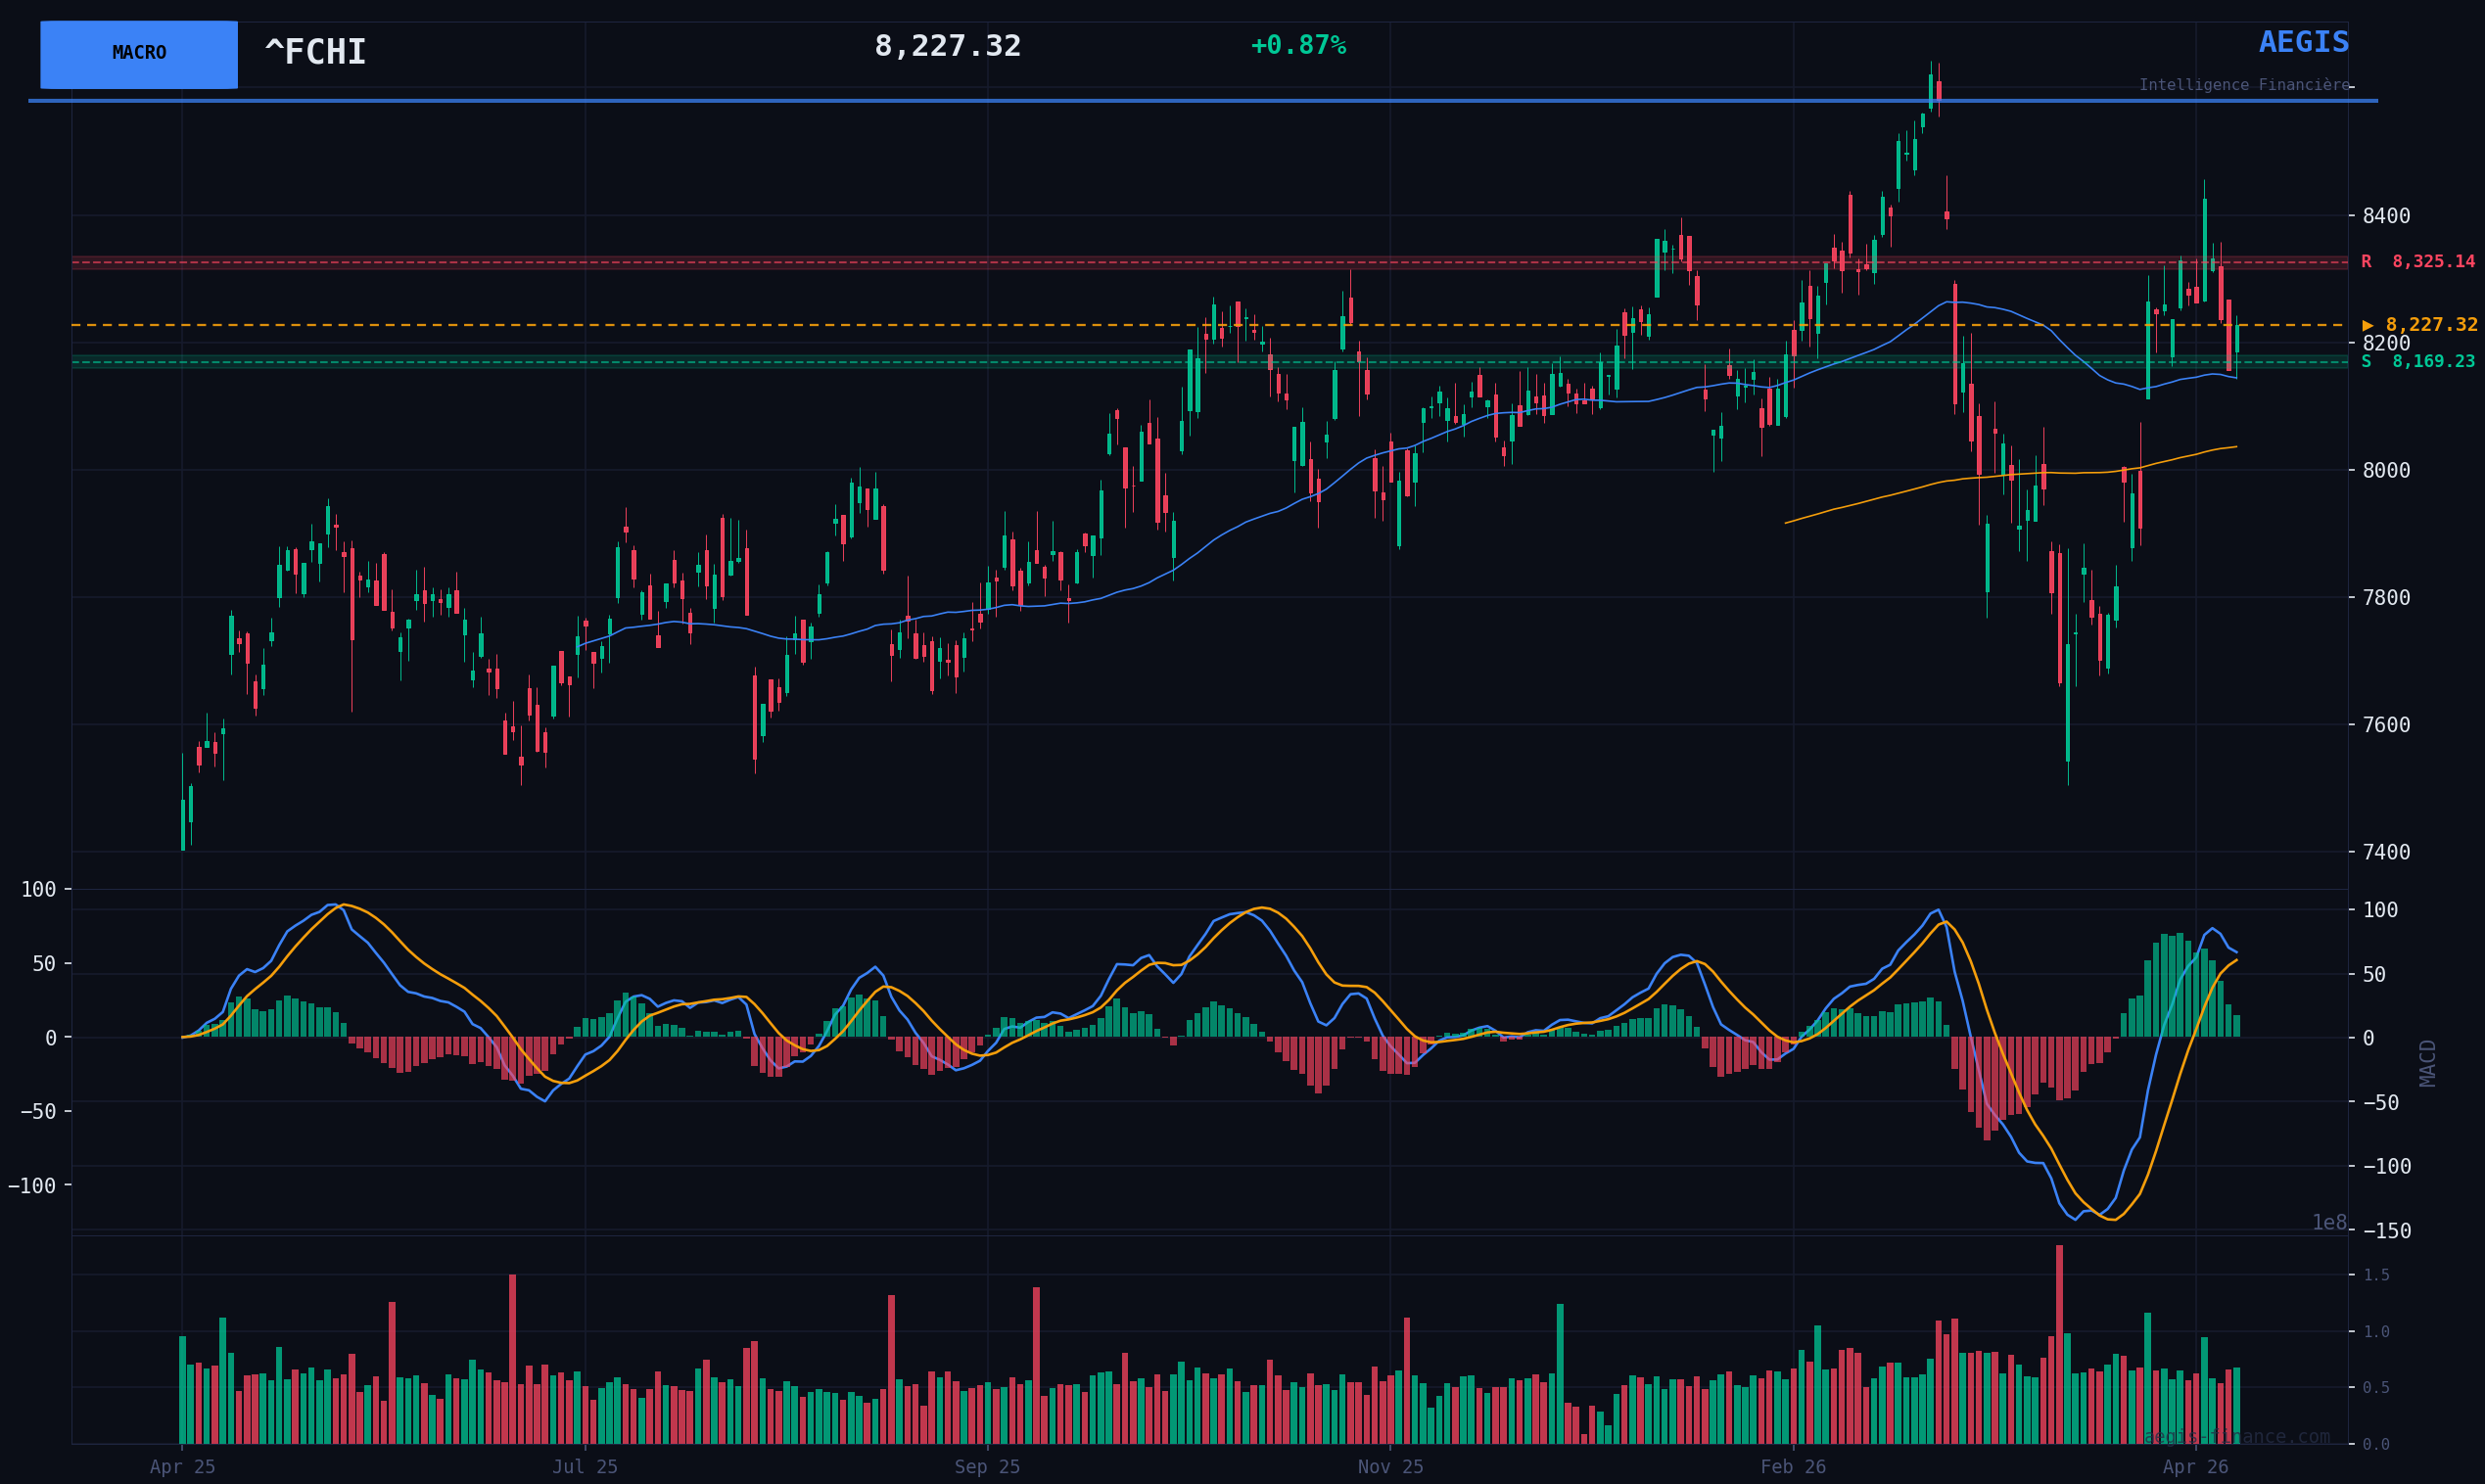
Task: Click the Sep 25 date tick
Action: 987,1467
